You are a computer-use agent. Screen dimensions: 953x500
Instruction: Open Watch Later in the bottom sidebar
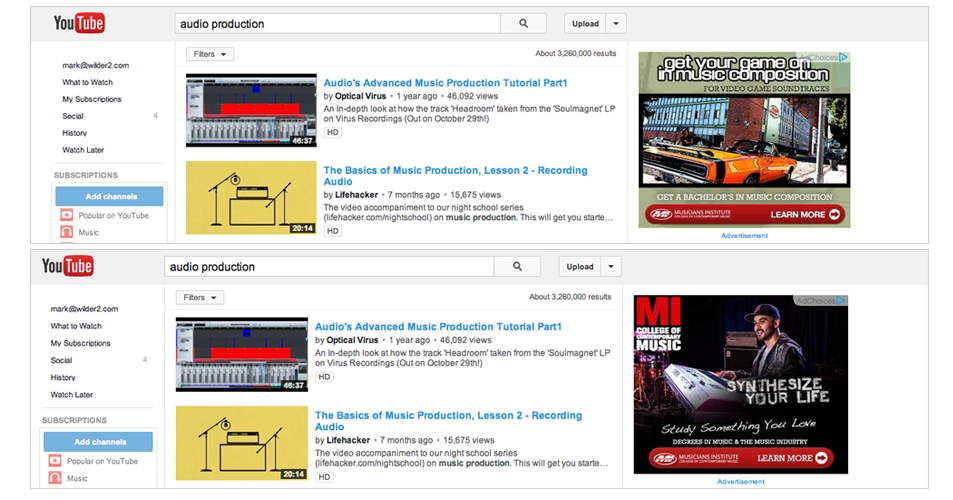[72, 395]
